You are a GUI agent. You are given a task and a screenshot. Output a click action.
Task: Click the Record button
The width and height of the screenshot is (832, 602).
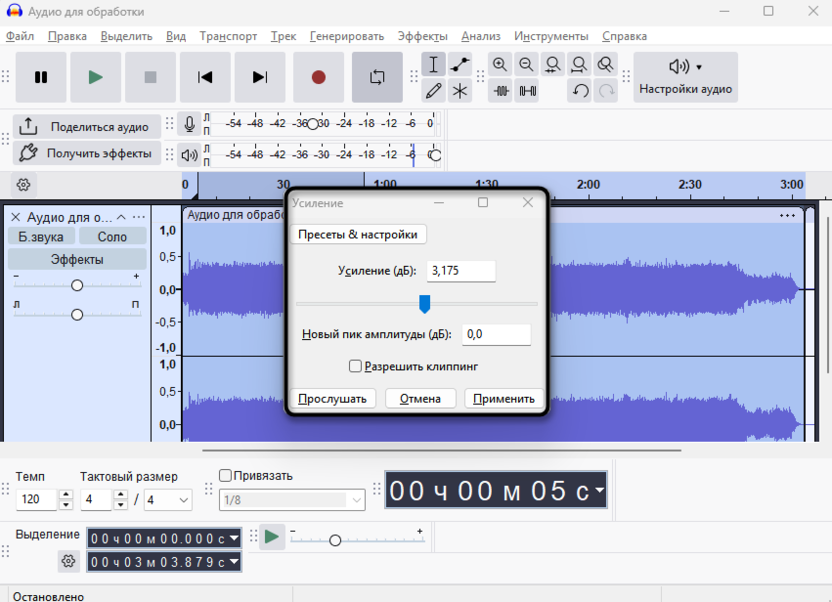(x=318, y=77)
